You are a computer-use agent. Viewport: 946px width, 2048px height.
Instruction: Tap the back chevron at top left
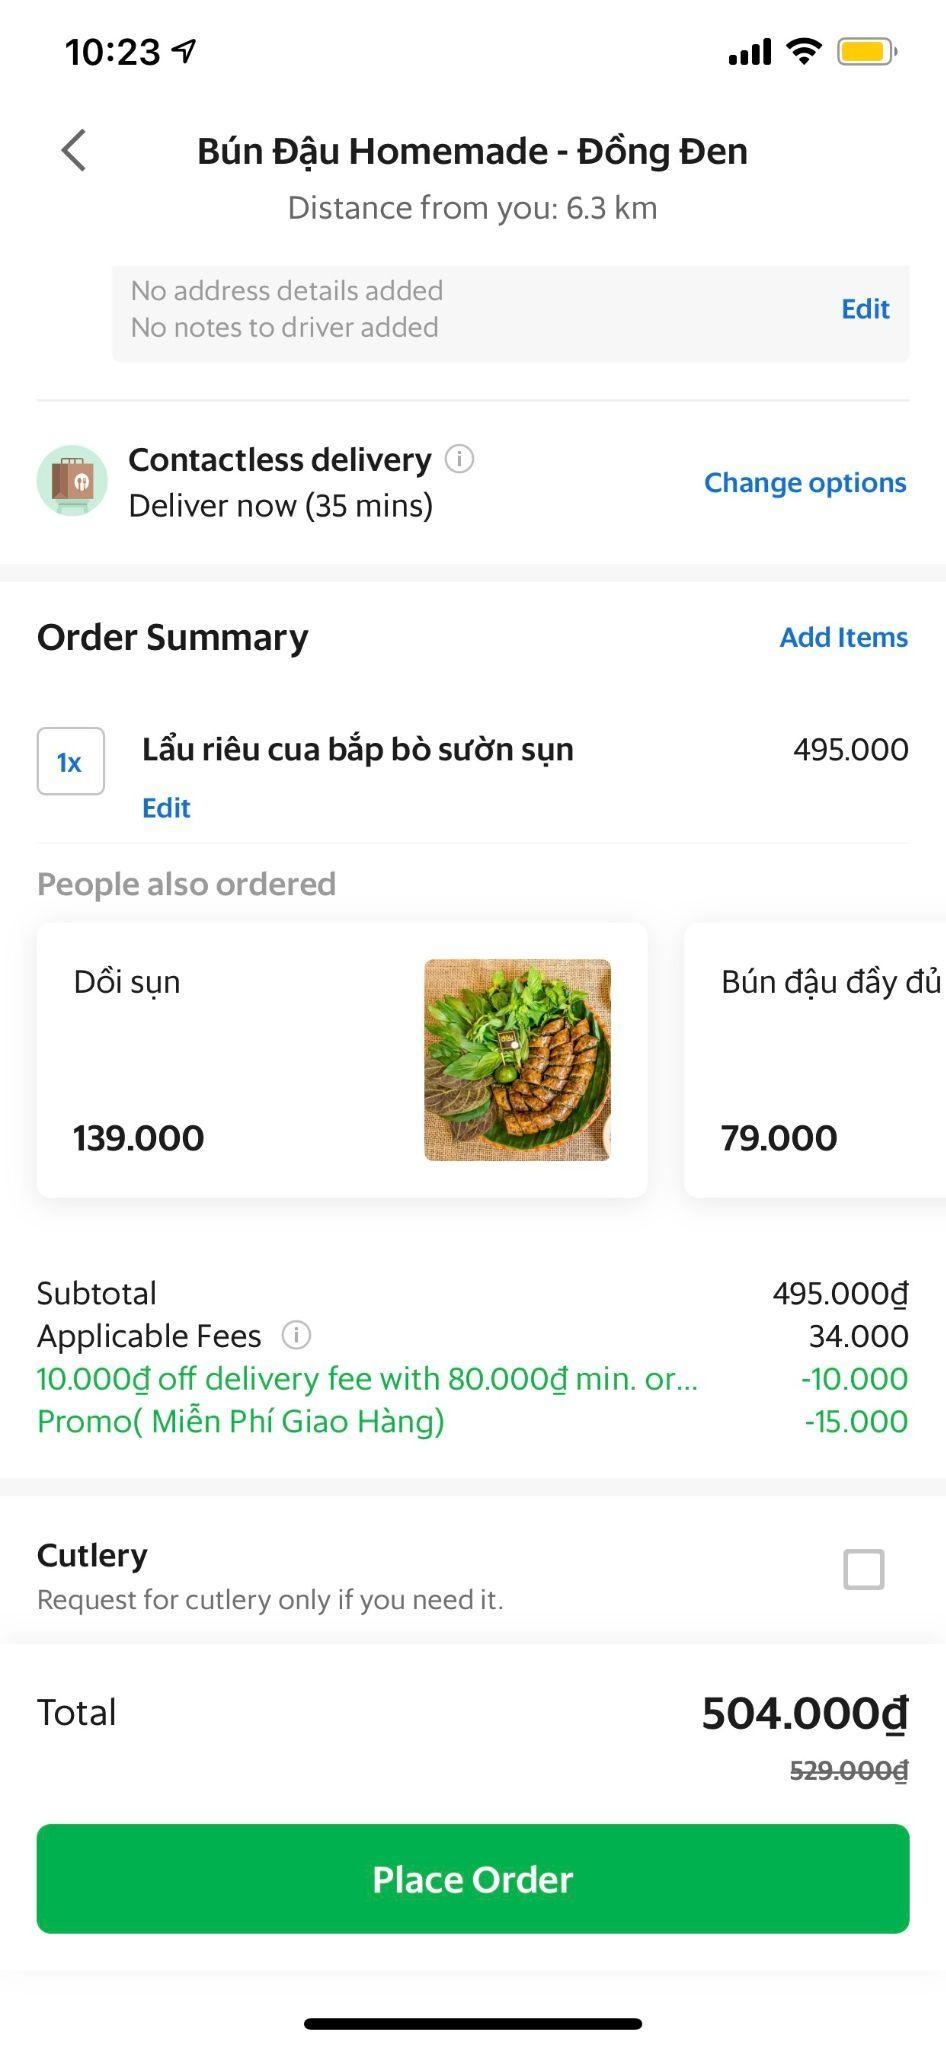(70, 150)
